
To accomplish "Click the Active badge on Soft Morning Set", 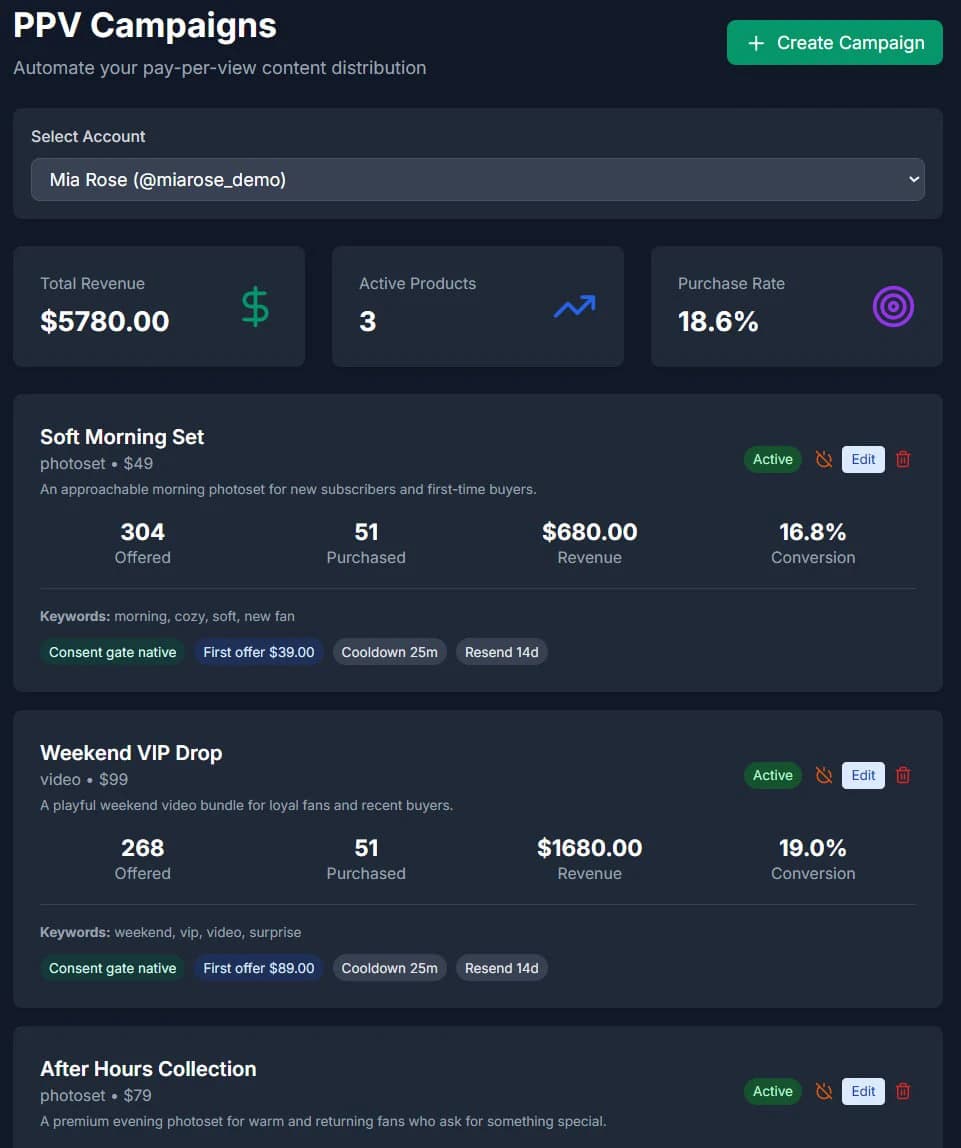I will [x=773, y=459].
